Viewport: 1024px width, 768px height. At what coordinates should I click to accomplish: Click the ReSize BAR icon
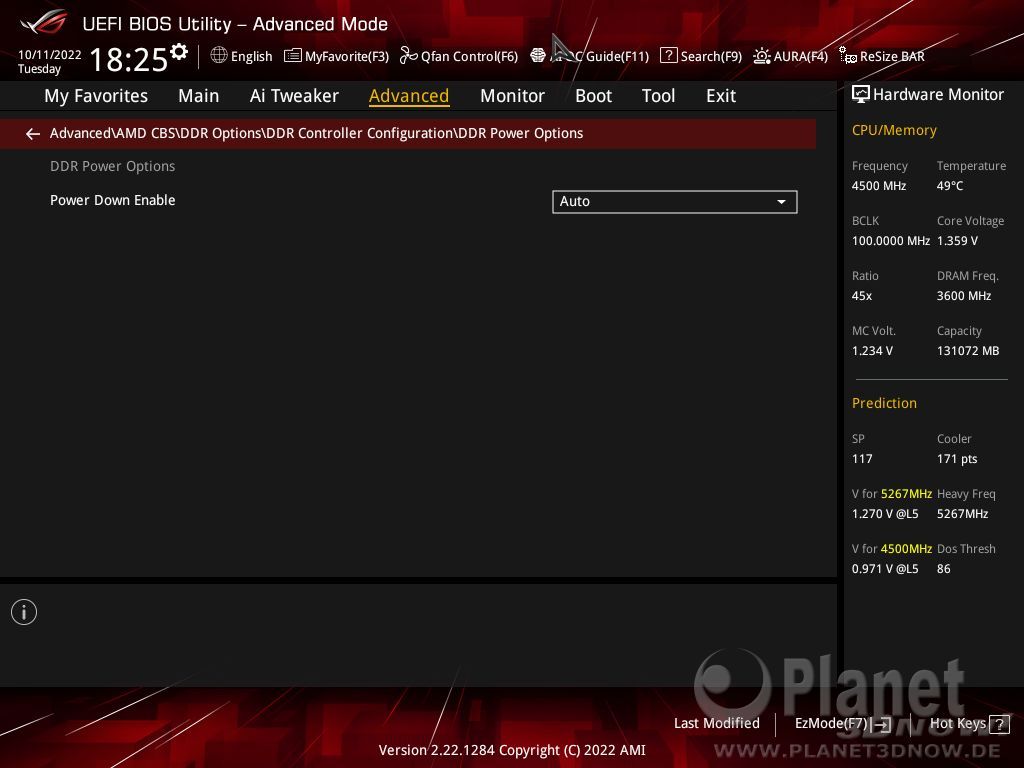pyautogui.click(x=848, y=56)
